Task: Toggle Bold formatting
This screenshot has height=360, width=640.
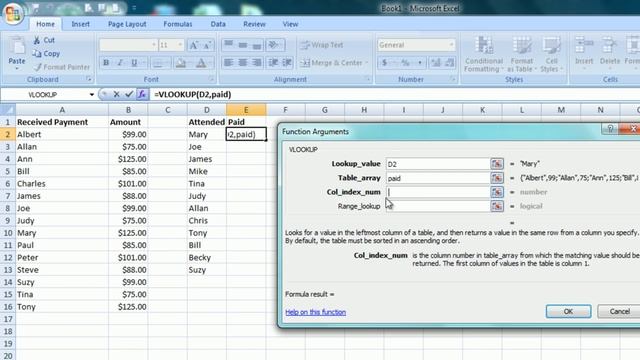Action: pyautogui.click(x=106, y=62)
